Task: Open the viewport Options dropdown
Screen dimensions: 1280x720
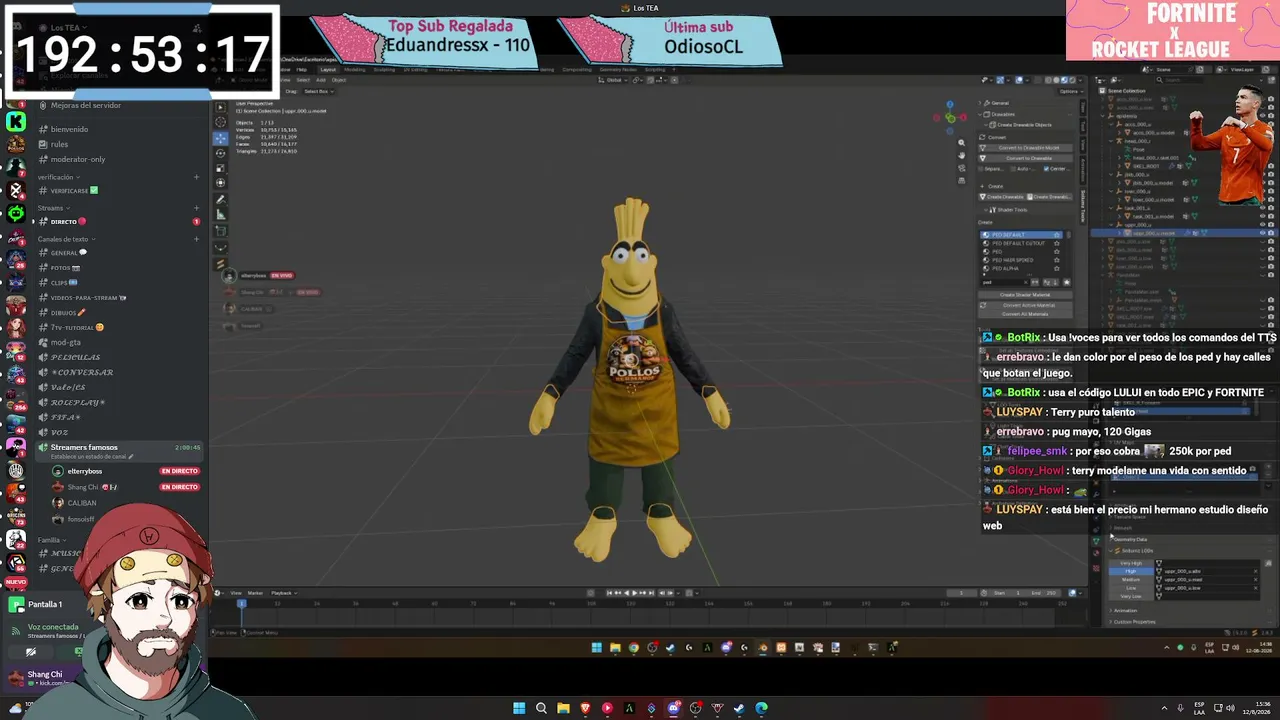Action: pyautogui.click(x=1068, y=91)
